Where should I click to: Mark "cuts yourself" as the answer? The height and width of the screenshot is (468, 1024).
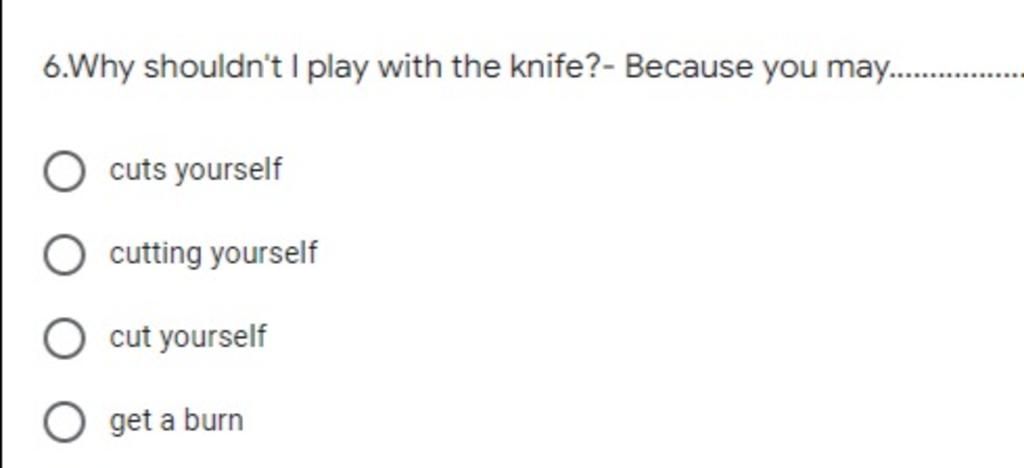[x=64, y=171]
